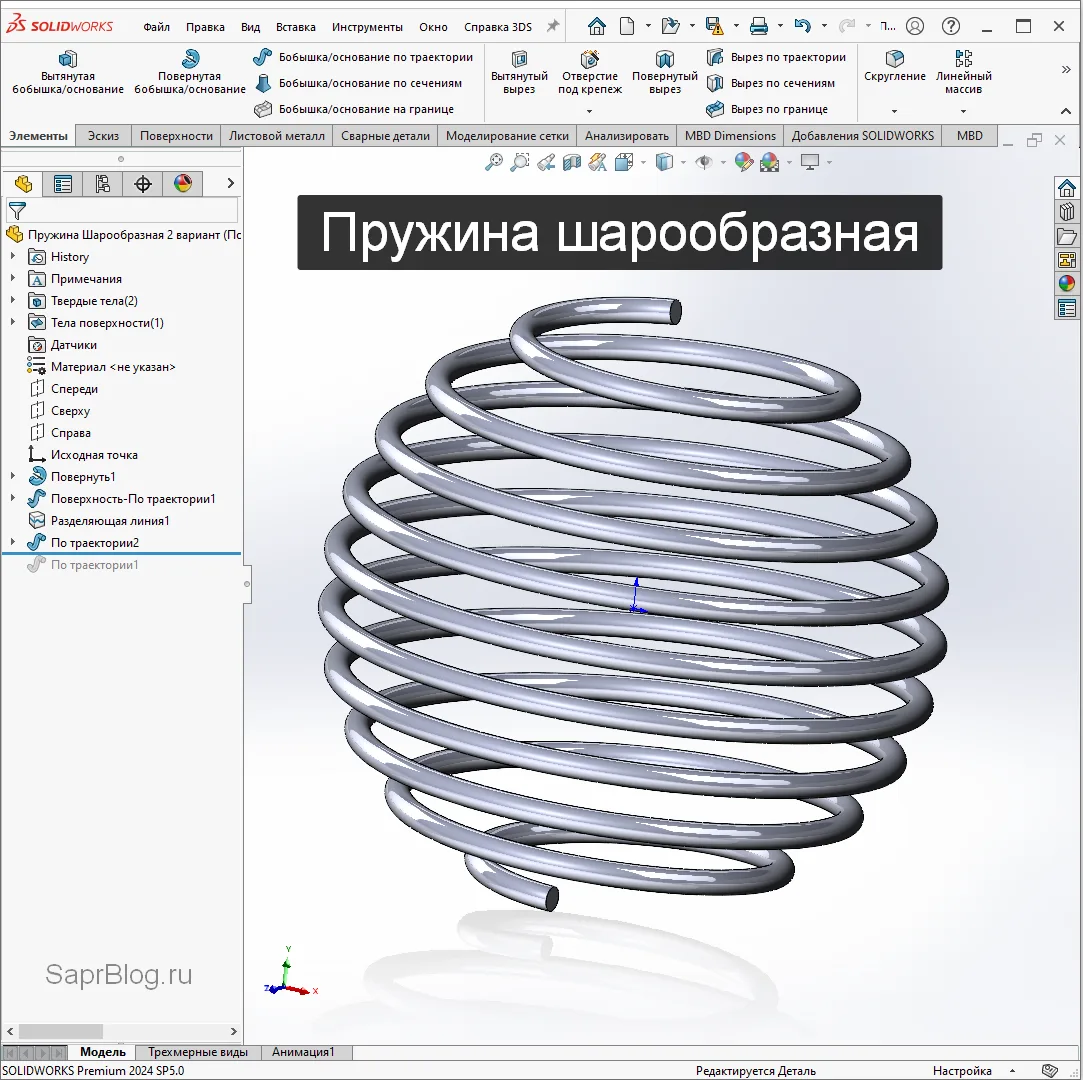The height and width of the screenshot is (1080, 1083).
Task: Open the Appearances color palette in task pane
Action: pos(1067,284)
